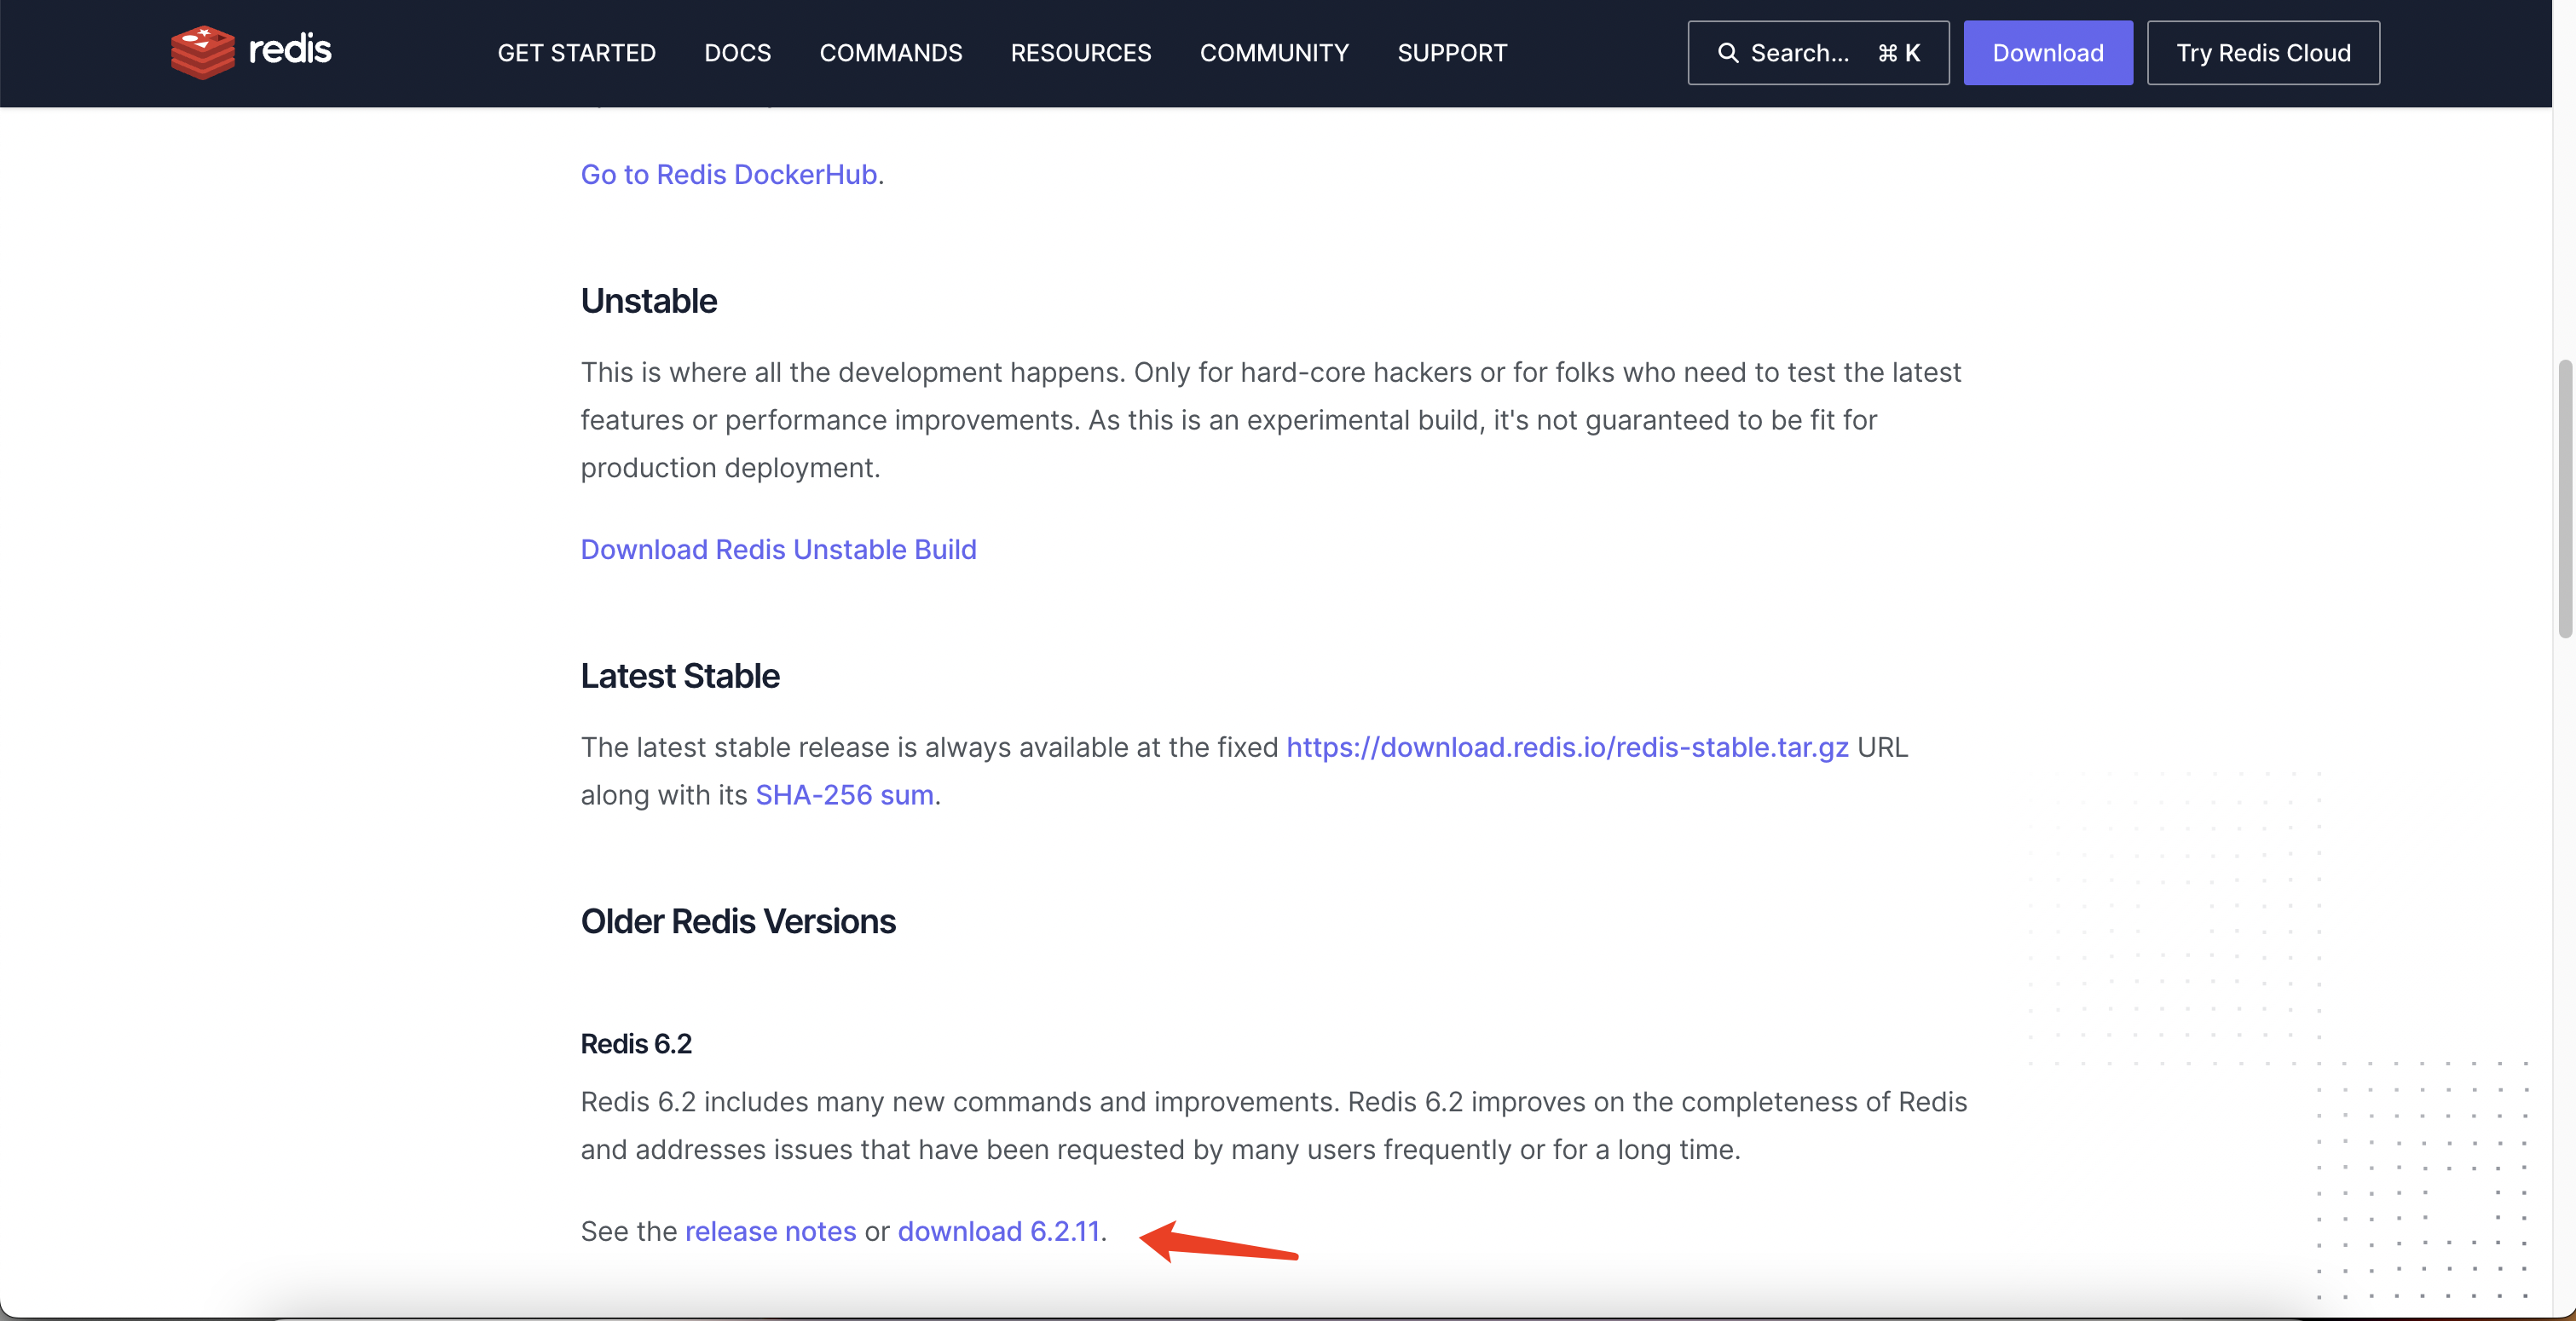Click the Older Redis Versions heading

pos(738,920)
